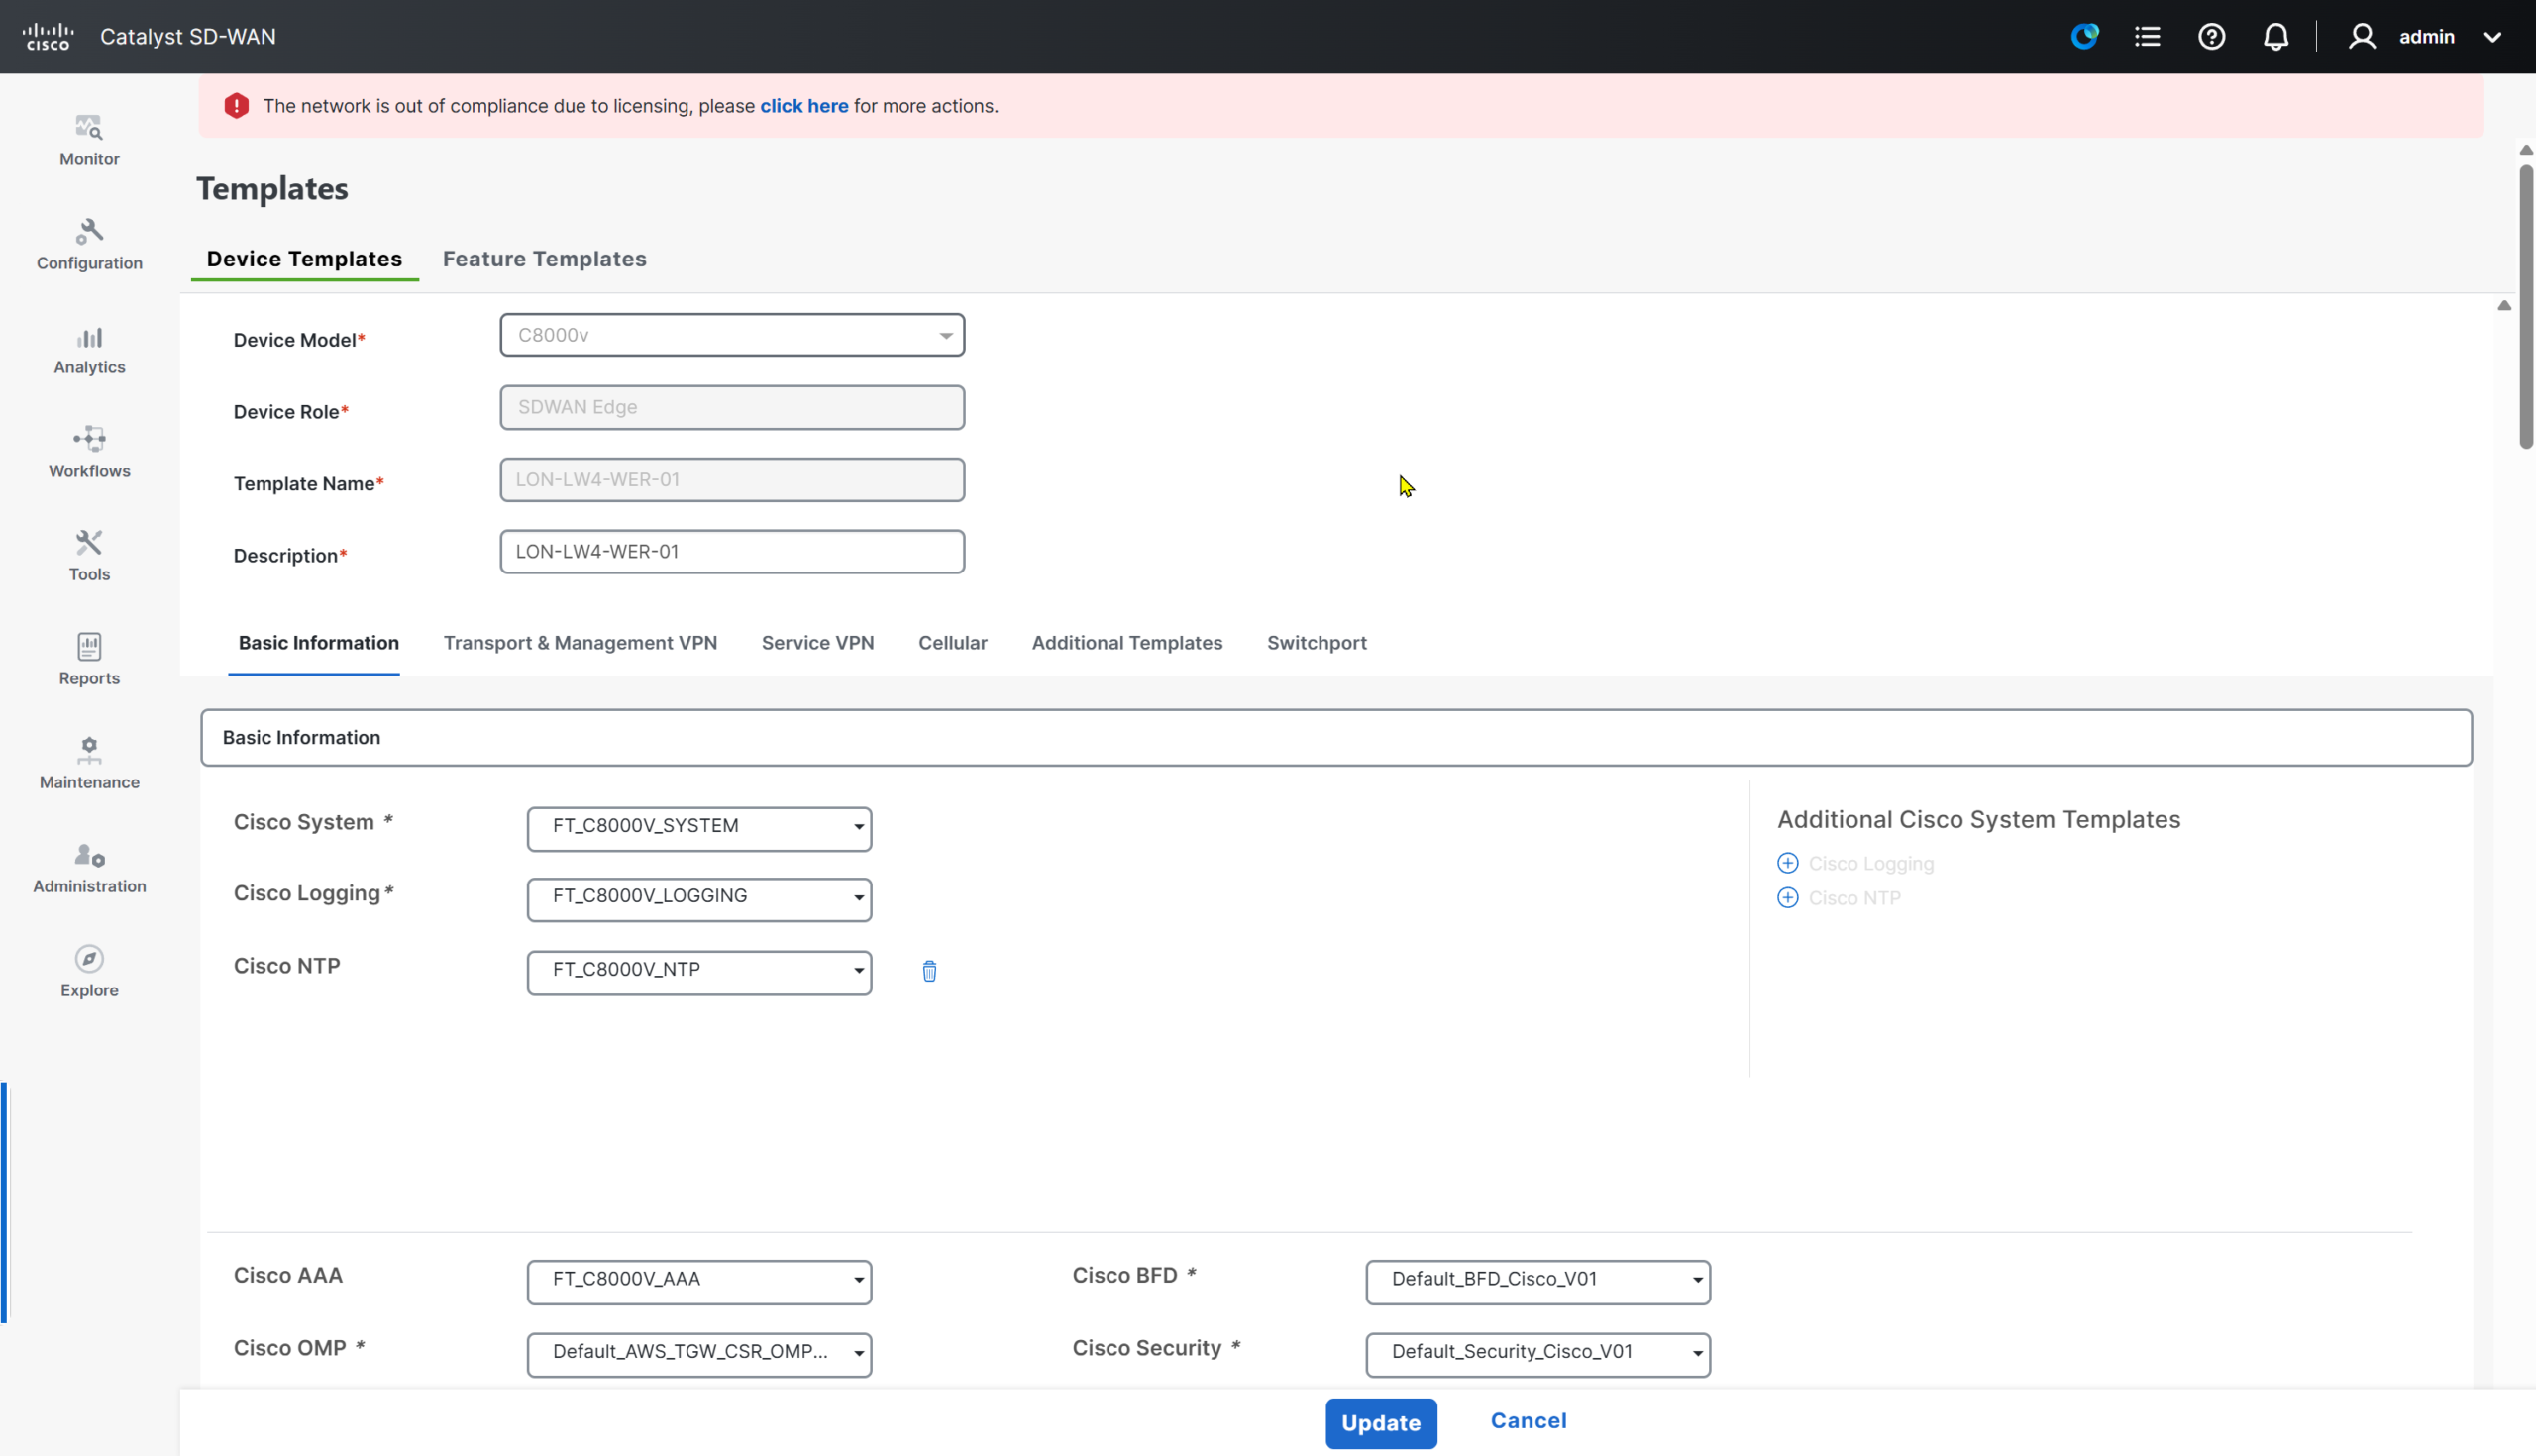Click the admin user profile icon
This screenshot has height=1456, width=2536.
click(x=2361, y=37)
